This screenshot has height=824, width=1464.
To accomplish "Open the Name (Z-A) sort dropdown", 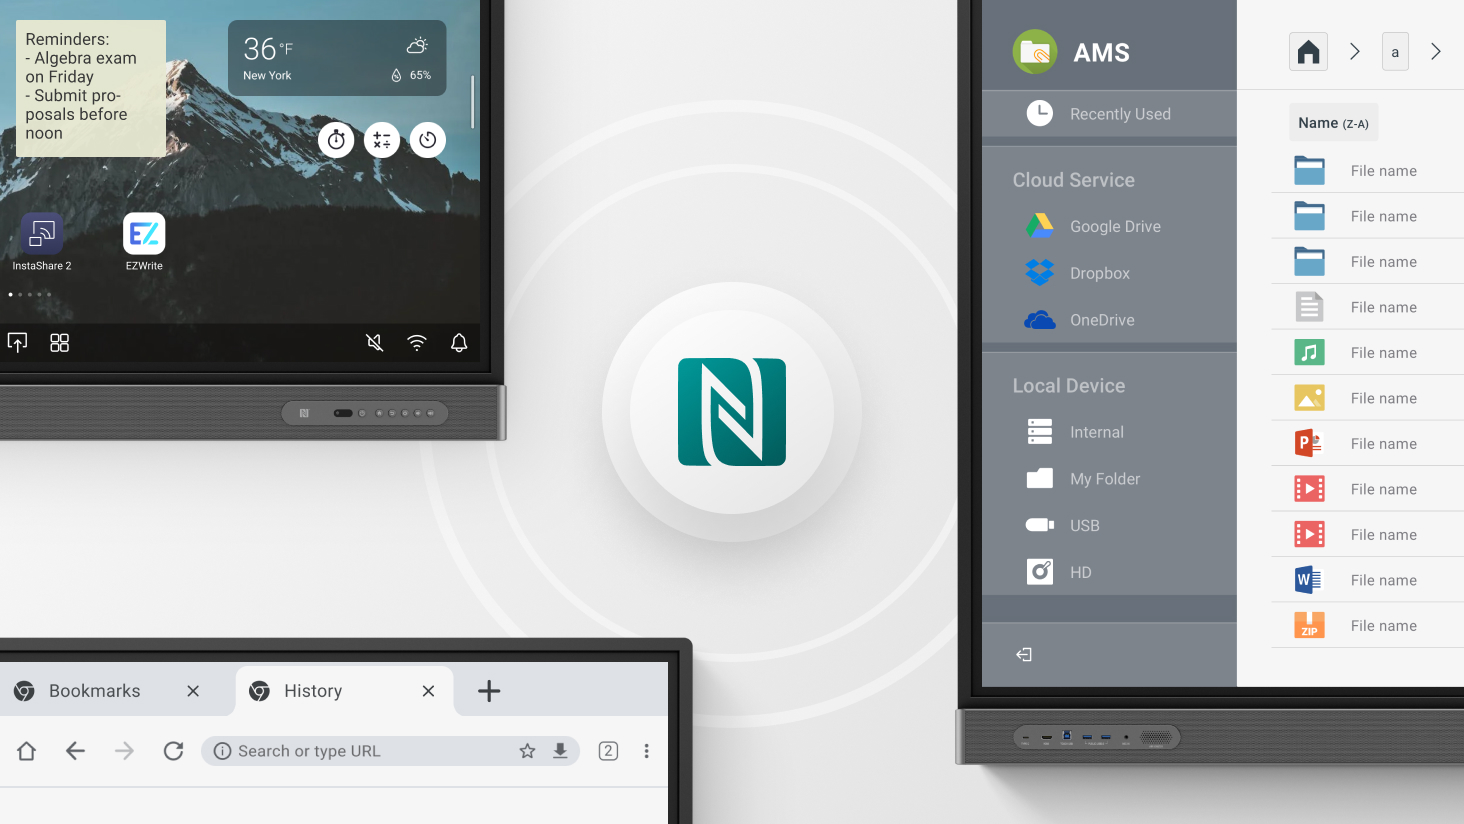I will point(1333,123).
